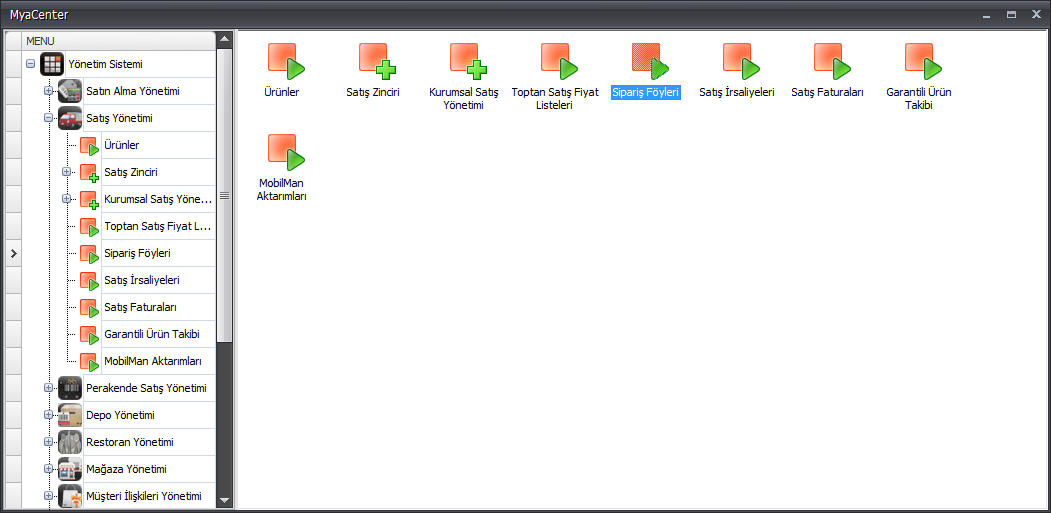Click the Satın Alma Yönetimi tree icon
The height and width of the screenshot is (513, 1051).
(x=70, y=91)
